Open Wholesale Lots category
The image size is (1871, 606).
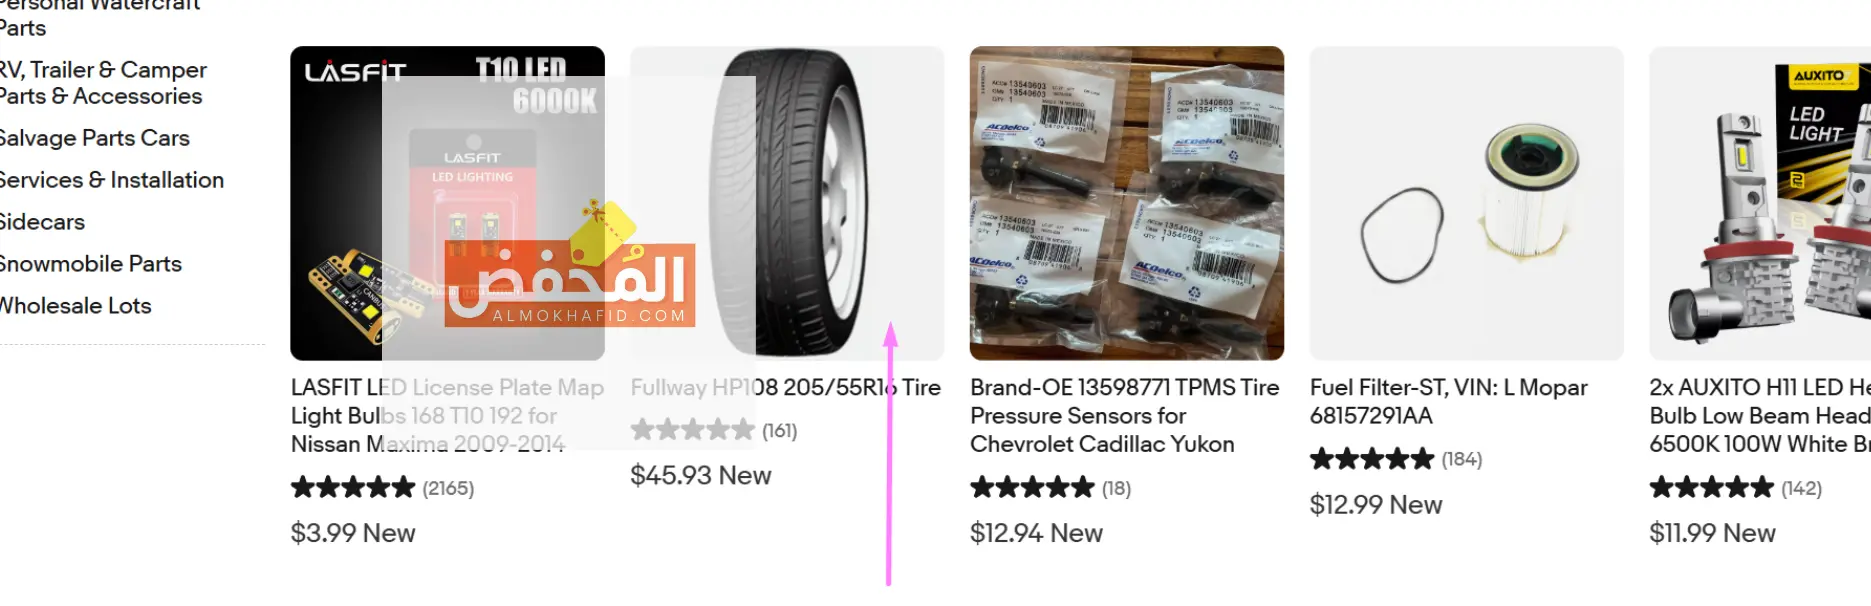[x=75, y=306]
